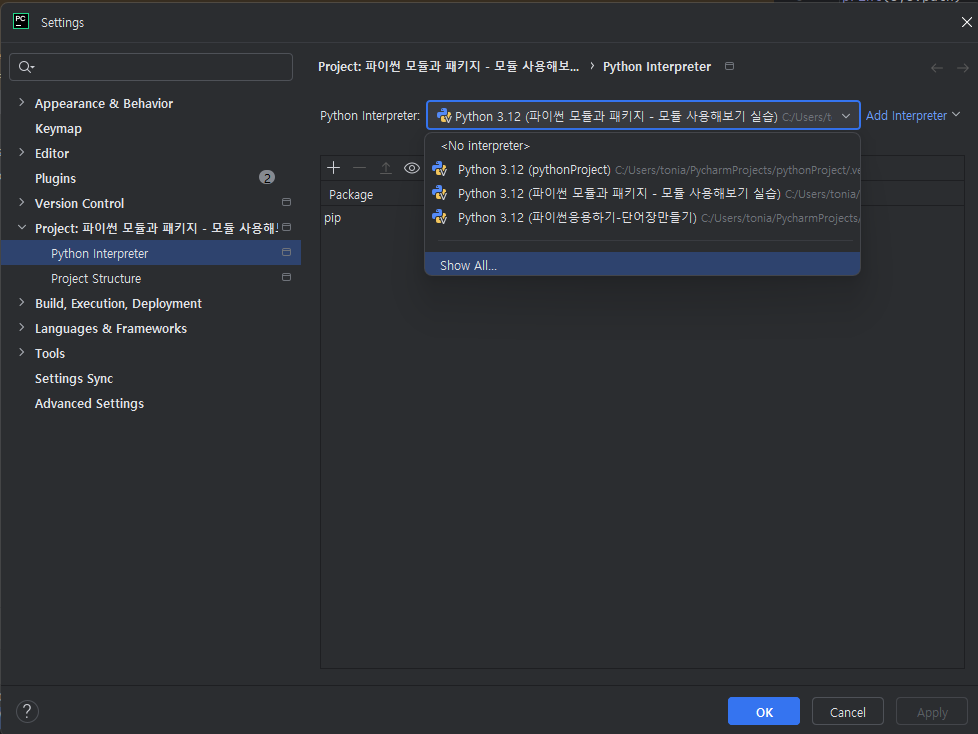Viewport: 978px width, 734px height.
Task: Click the uninstall package minus icon
Action: click(359, 168)
